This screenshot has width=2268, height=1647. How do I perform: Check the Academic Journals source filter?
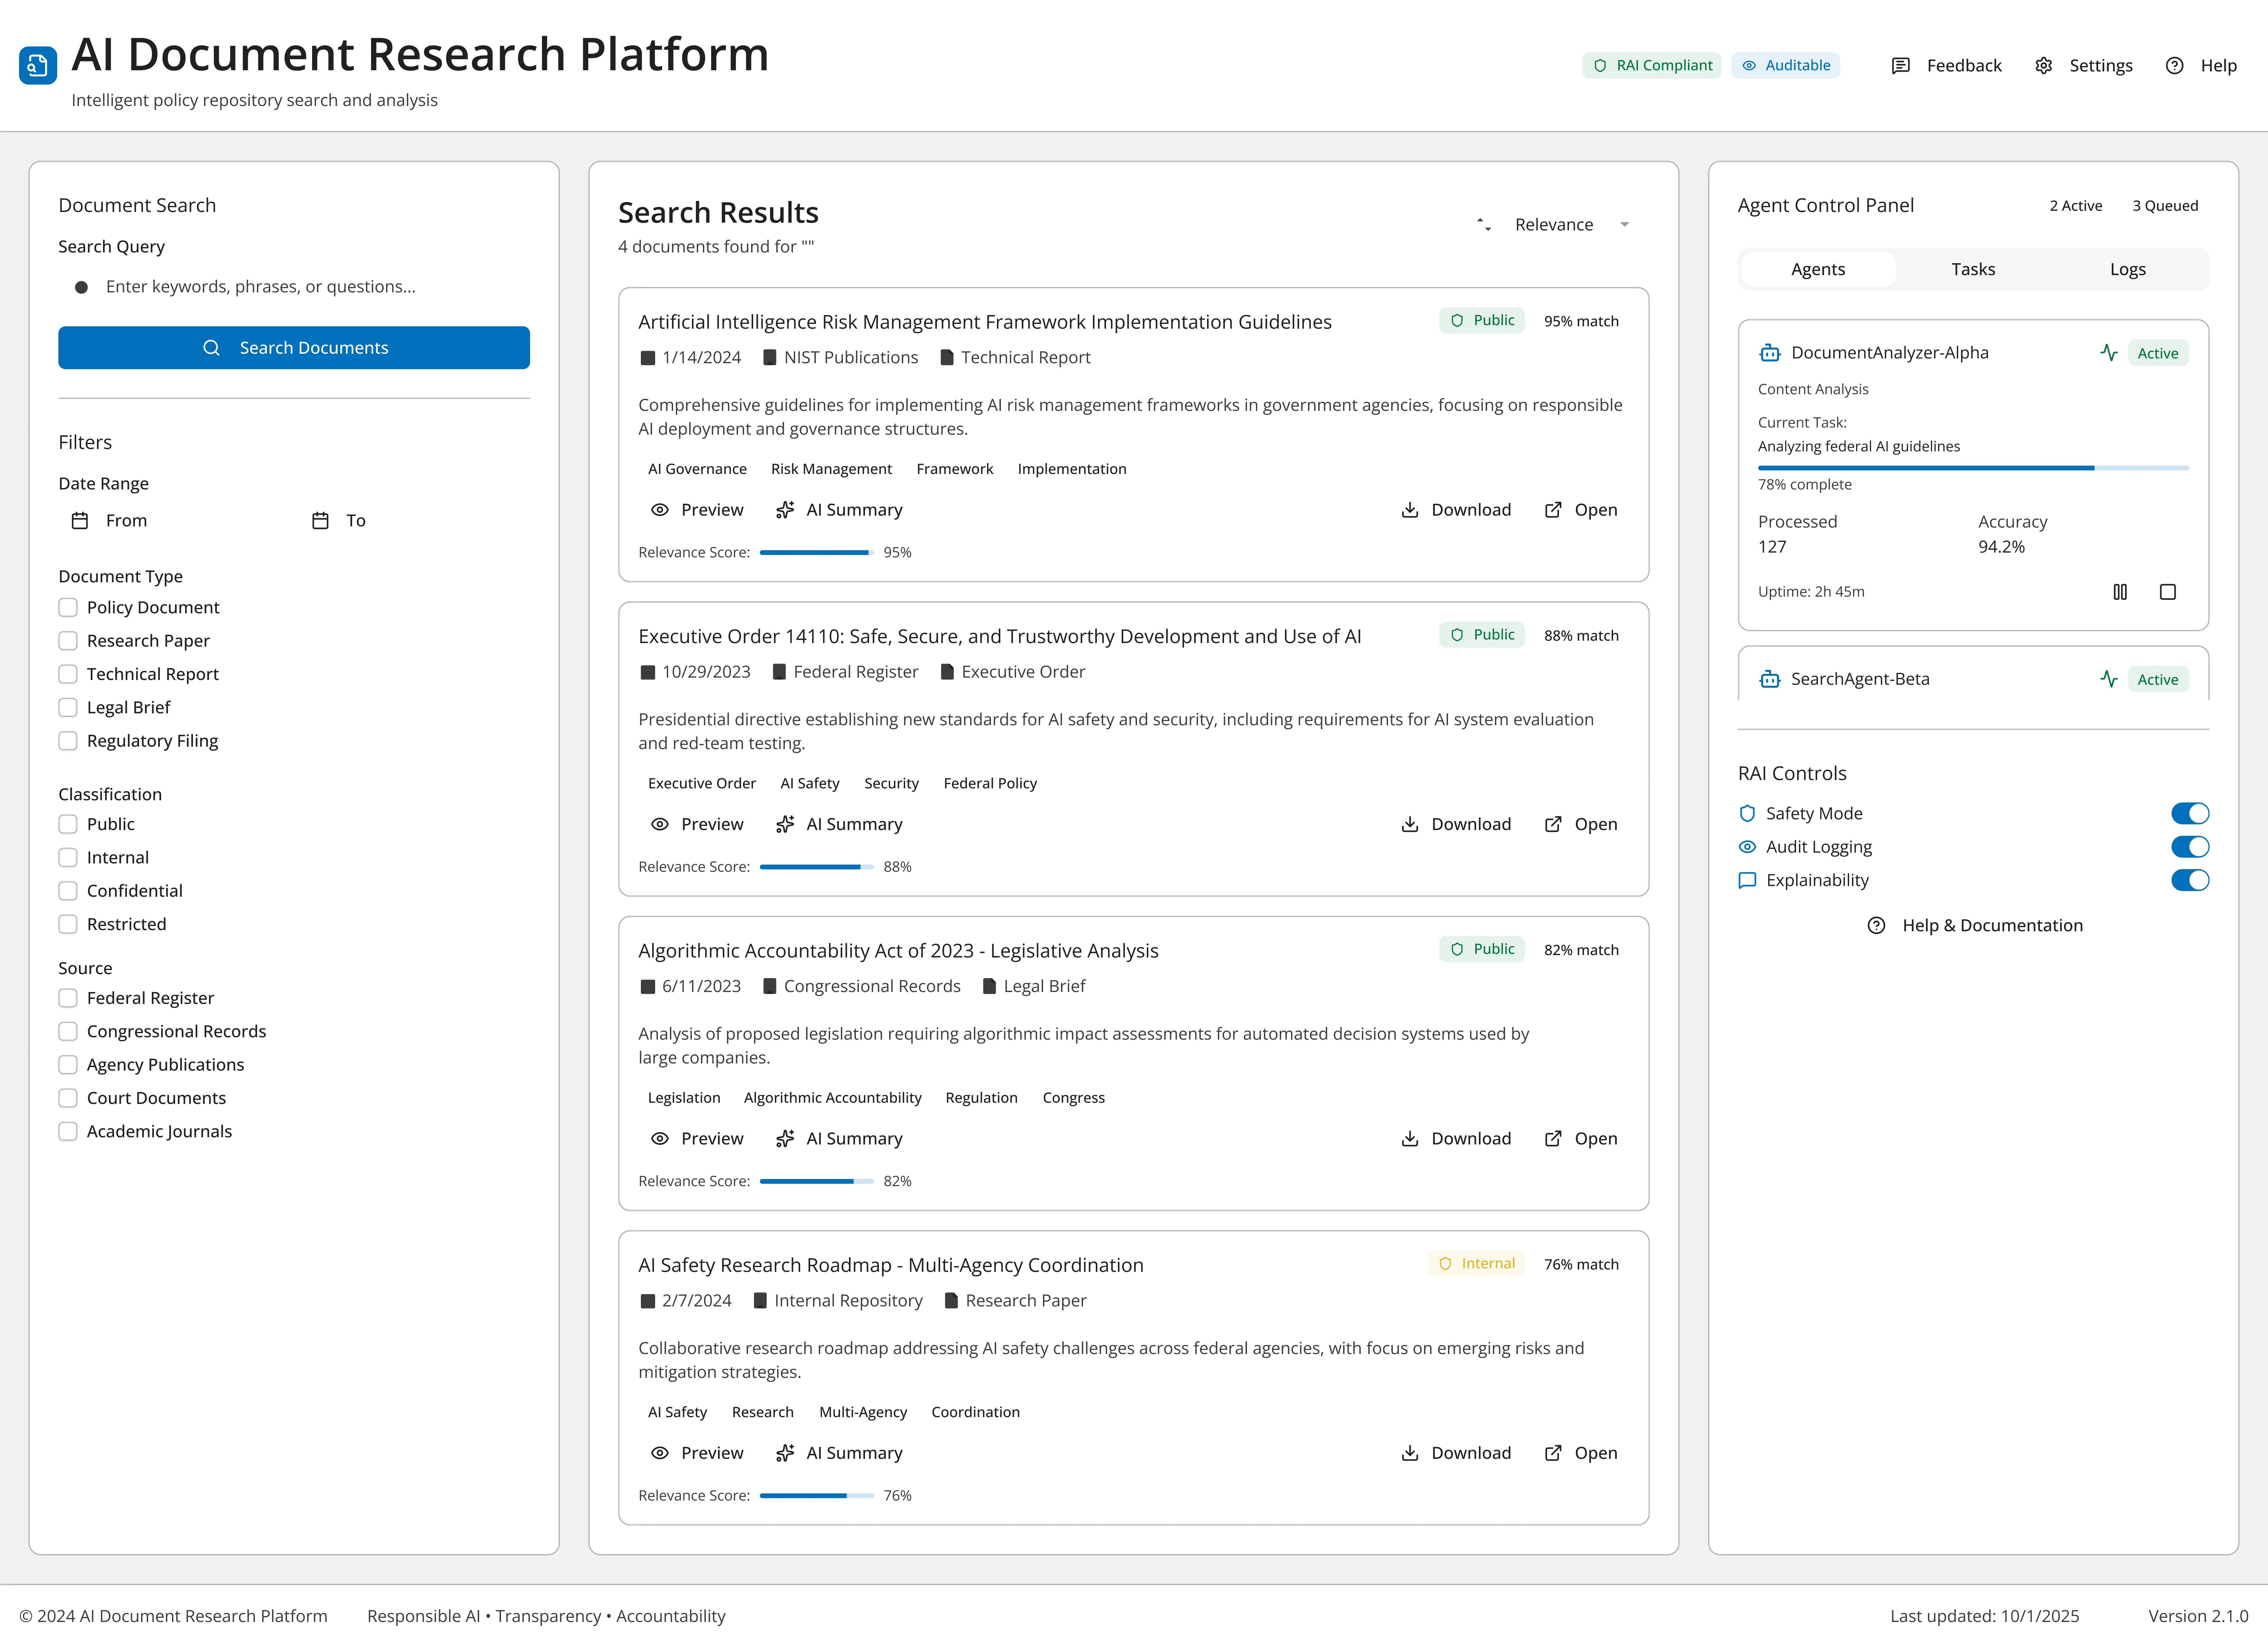click(68, 1131)
